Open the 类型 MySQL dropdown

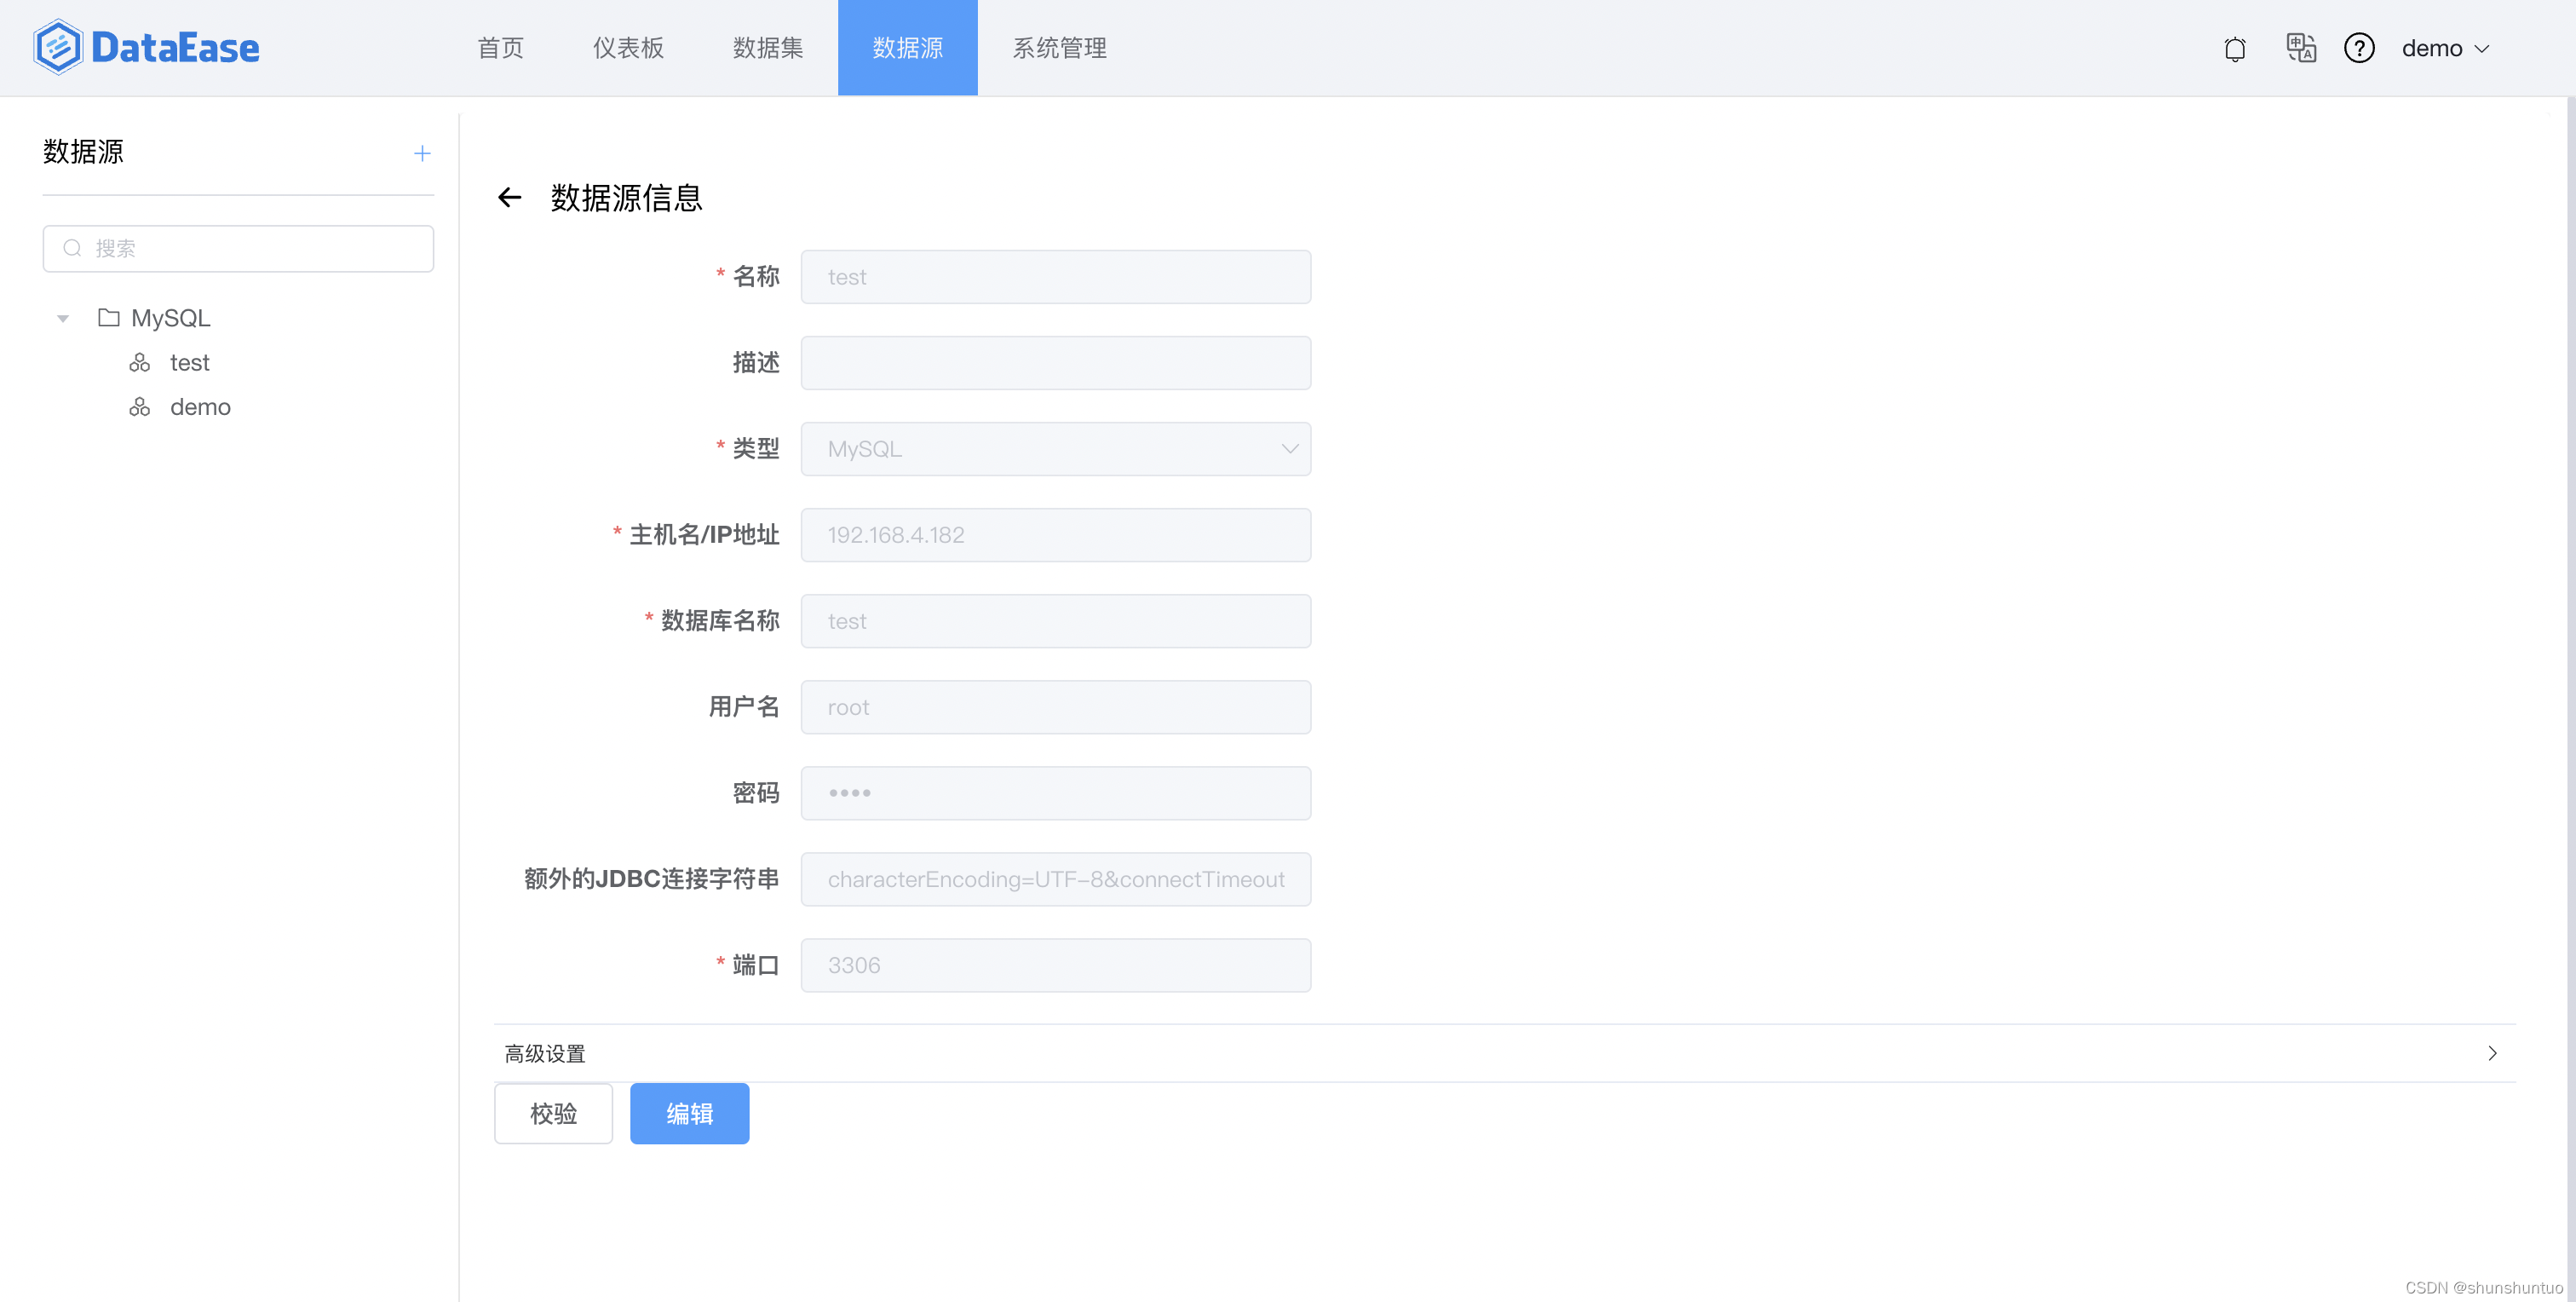pyautogui.click(x=1055, y=449)
